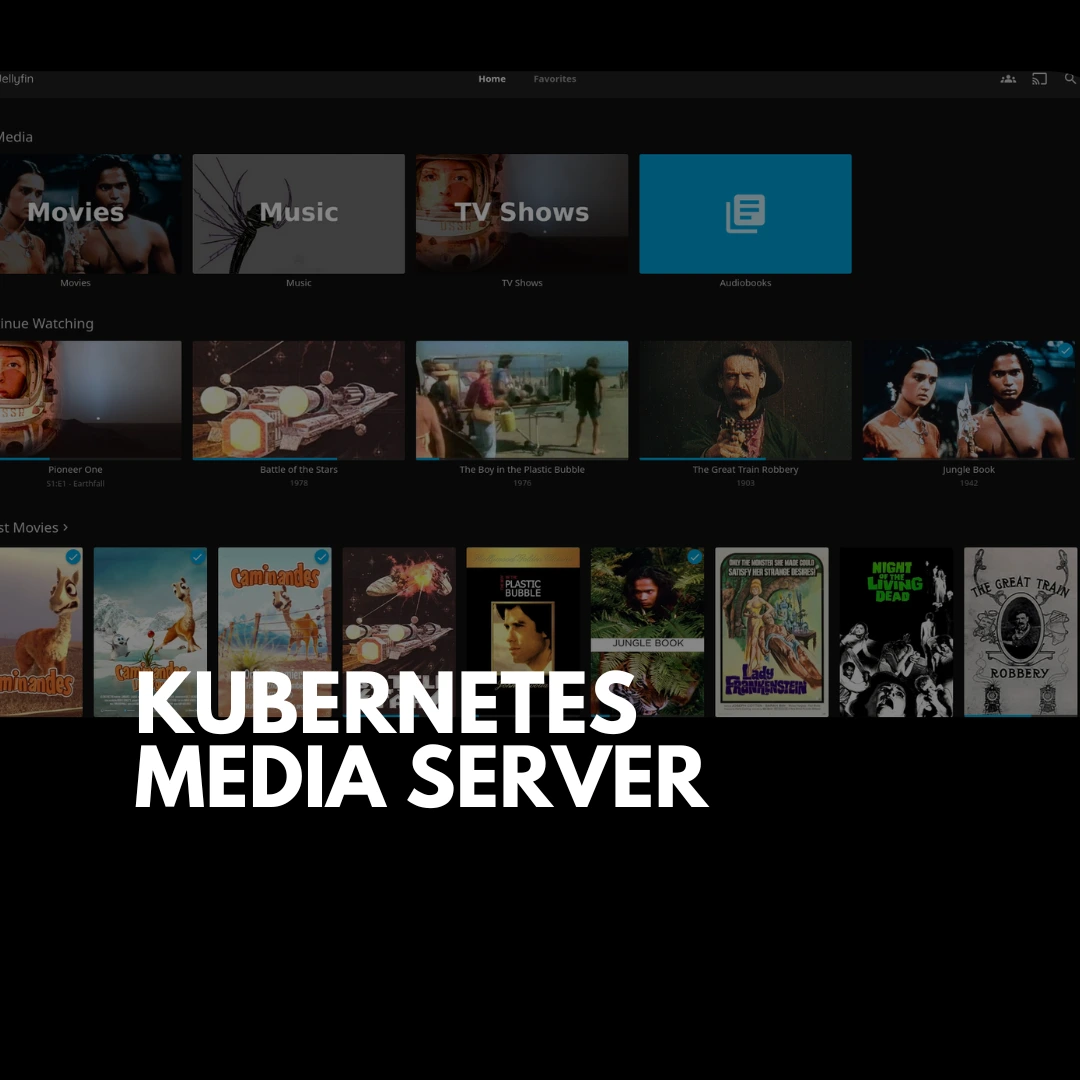Resume The Great Train Robbery thumbnail
Image resolution: width=1080 pixels, height=1080 pixels.
click(745, 399)
